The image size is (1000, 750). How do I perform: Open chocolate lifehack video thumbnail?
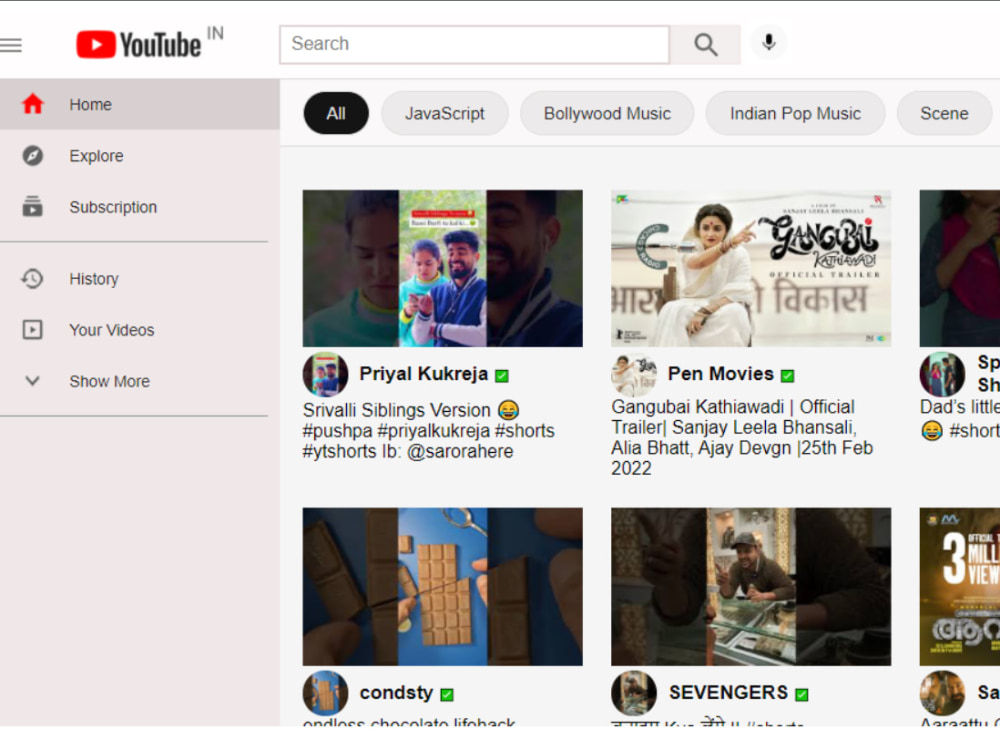pyautogui.click(x=443, y=587)
